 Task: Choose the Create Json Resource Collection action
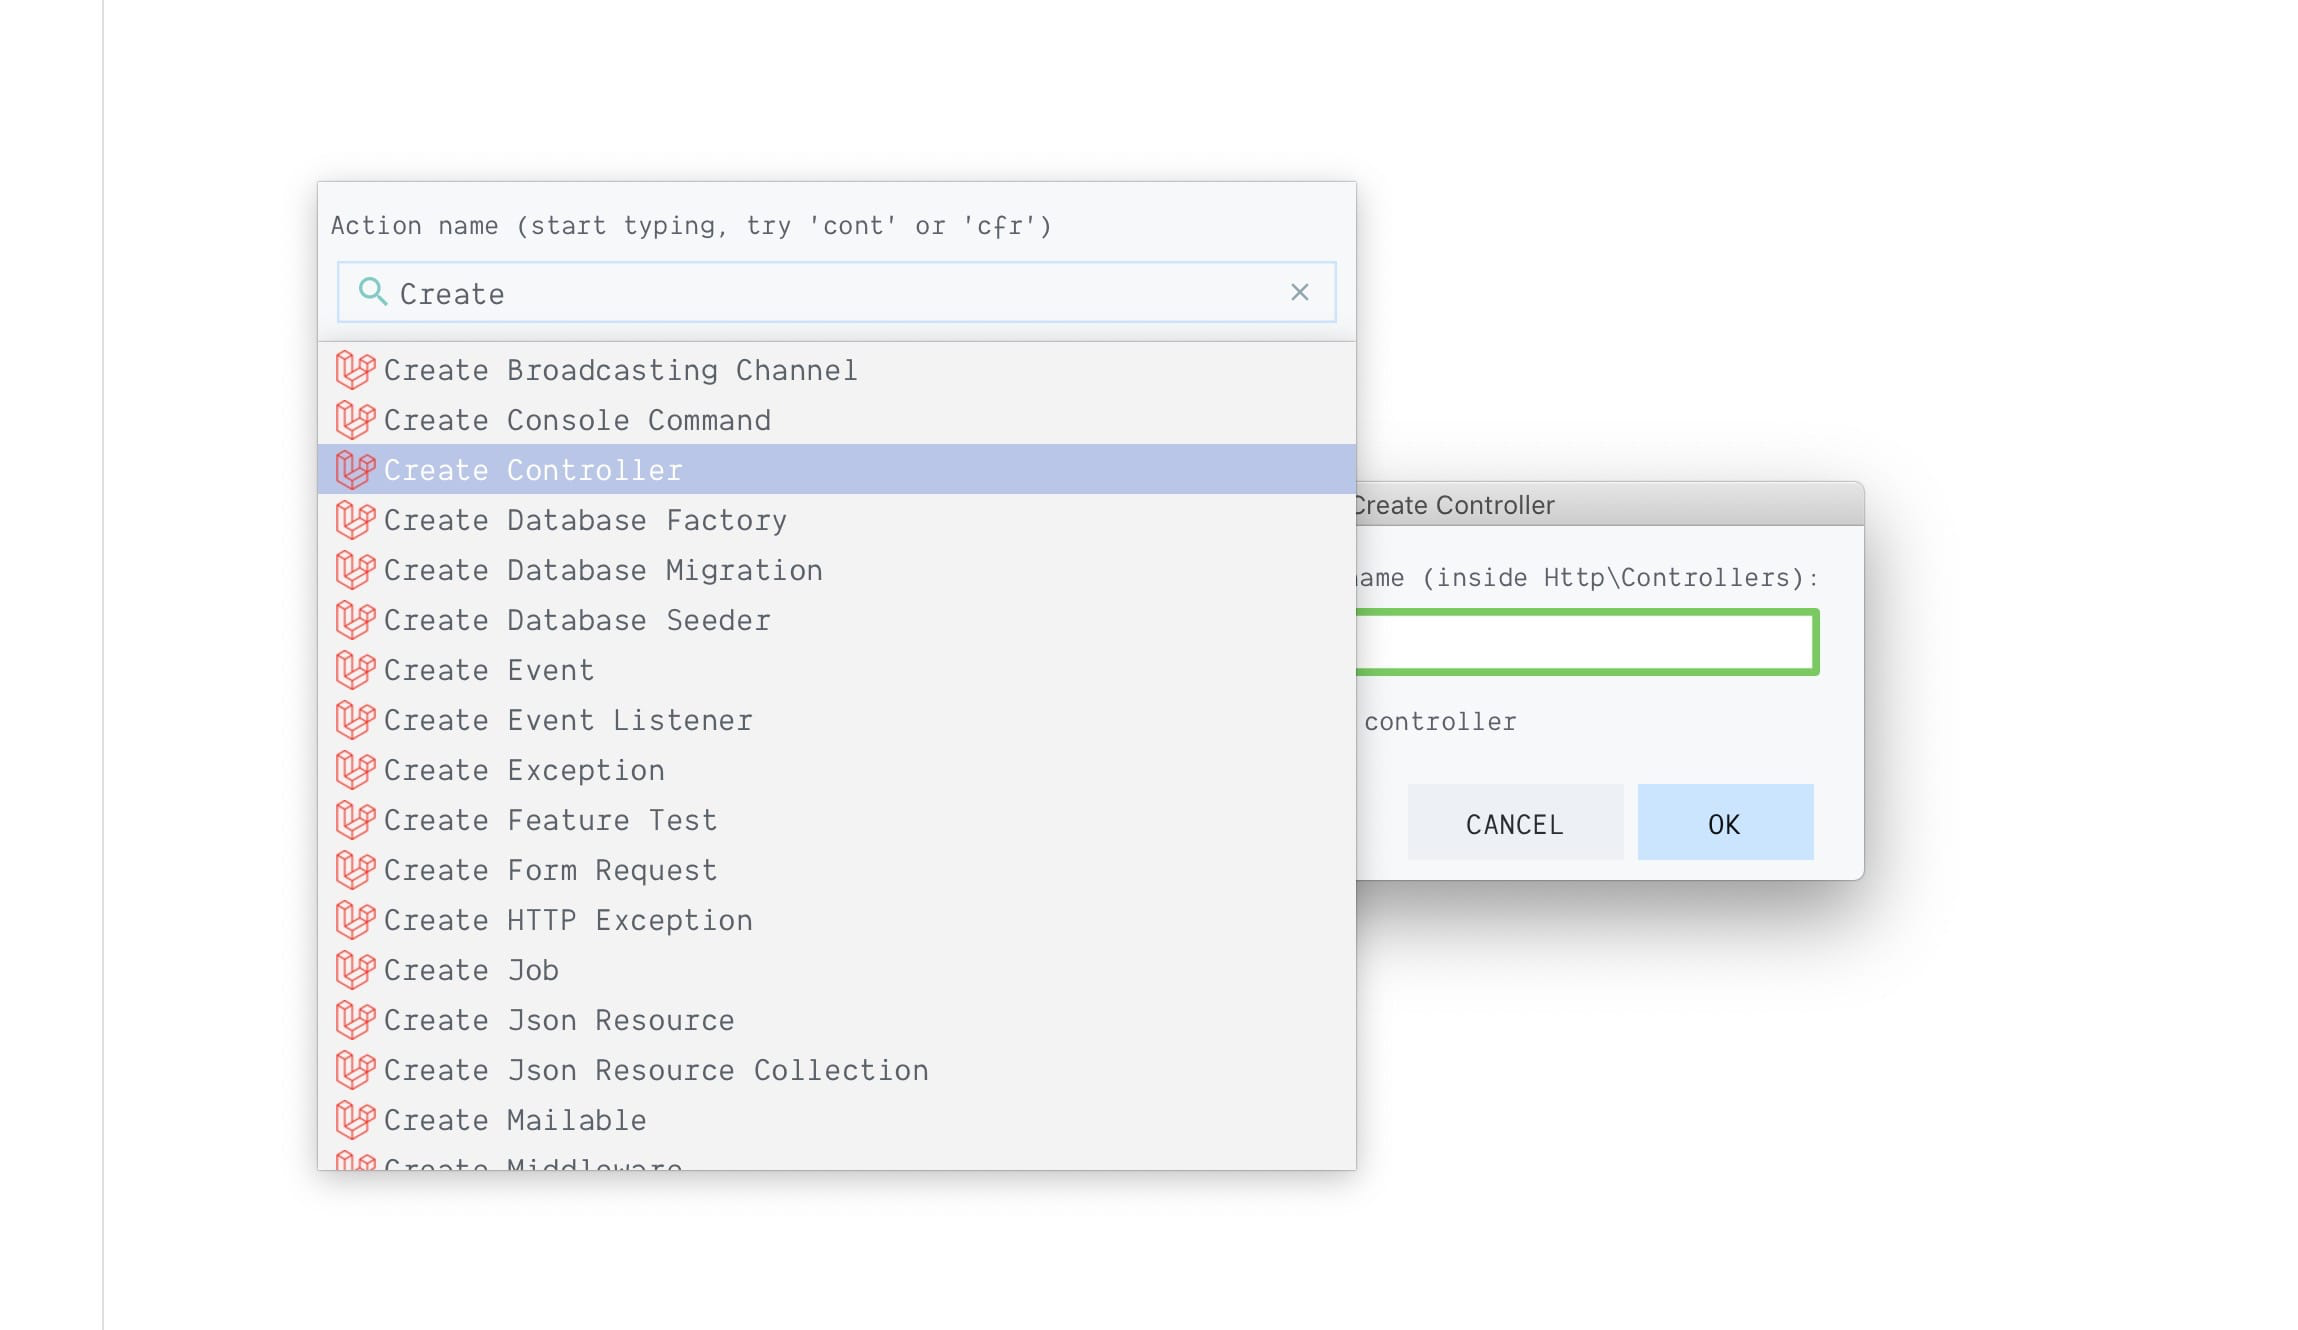pyautogui.click(x=656, y=1069)
